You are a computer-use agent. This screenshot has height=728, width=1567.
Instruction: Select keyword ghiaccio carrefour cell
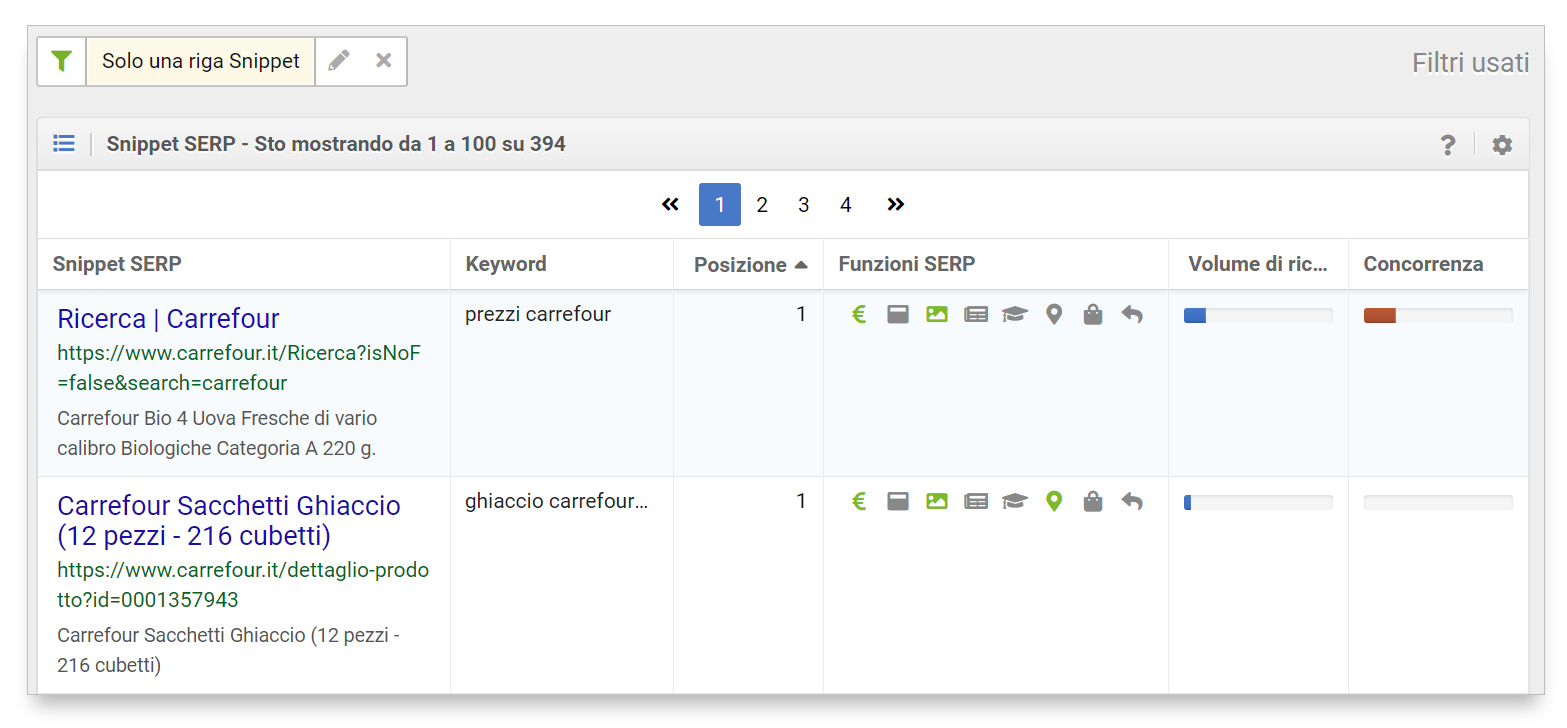click(557, 501)
